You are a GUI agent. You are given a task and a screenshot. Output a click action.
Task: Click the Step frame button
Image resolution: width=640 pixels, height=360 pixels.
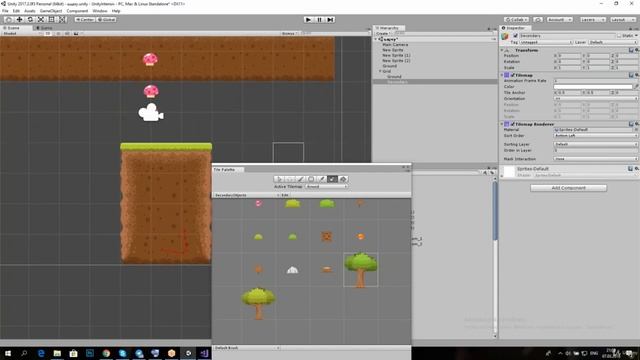[331, 20]
